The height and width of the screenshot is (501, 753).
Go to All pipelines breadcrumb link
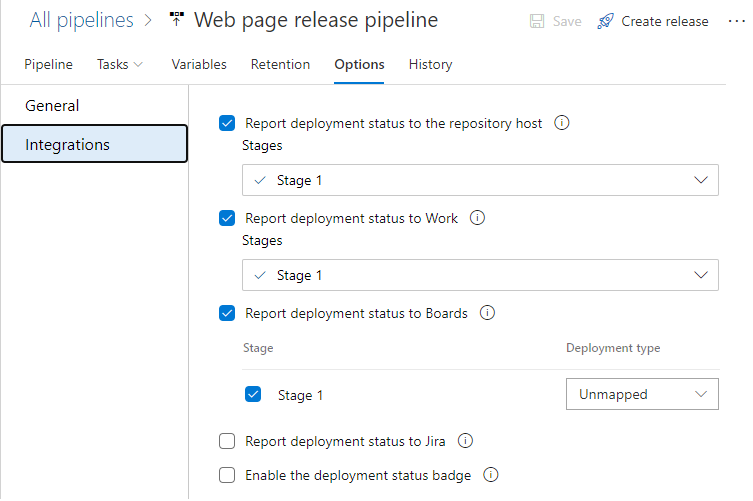[x=82, y=20]
